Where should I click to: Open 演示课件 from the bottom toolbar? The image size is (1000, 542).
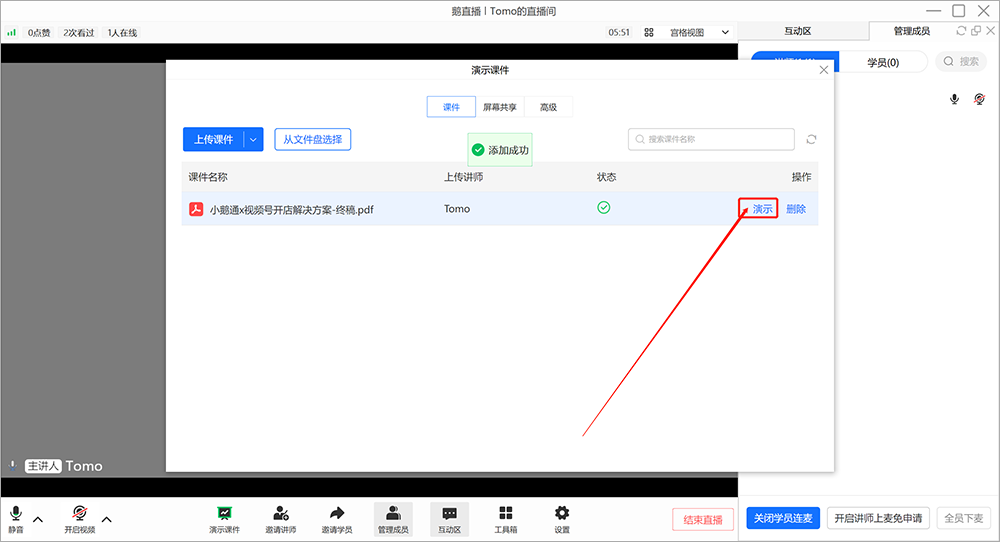[224, 519]
